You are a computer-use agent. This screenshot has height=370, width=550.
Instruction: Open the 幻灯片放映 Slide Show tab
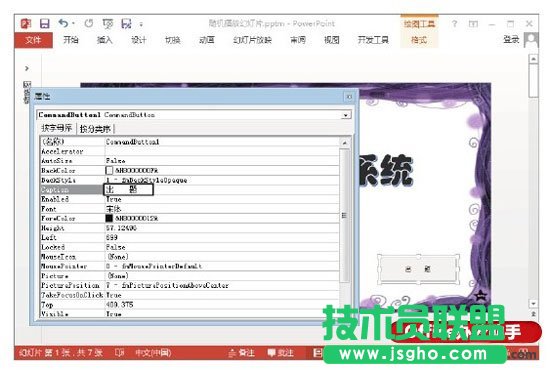click(252, 40)
